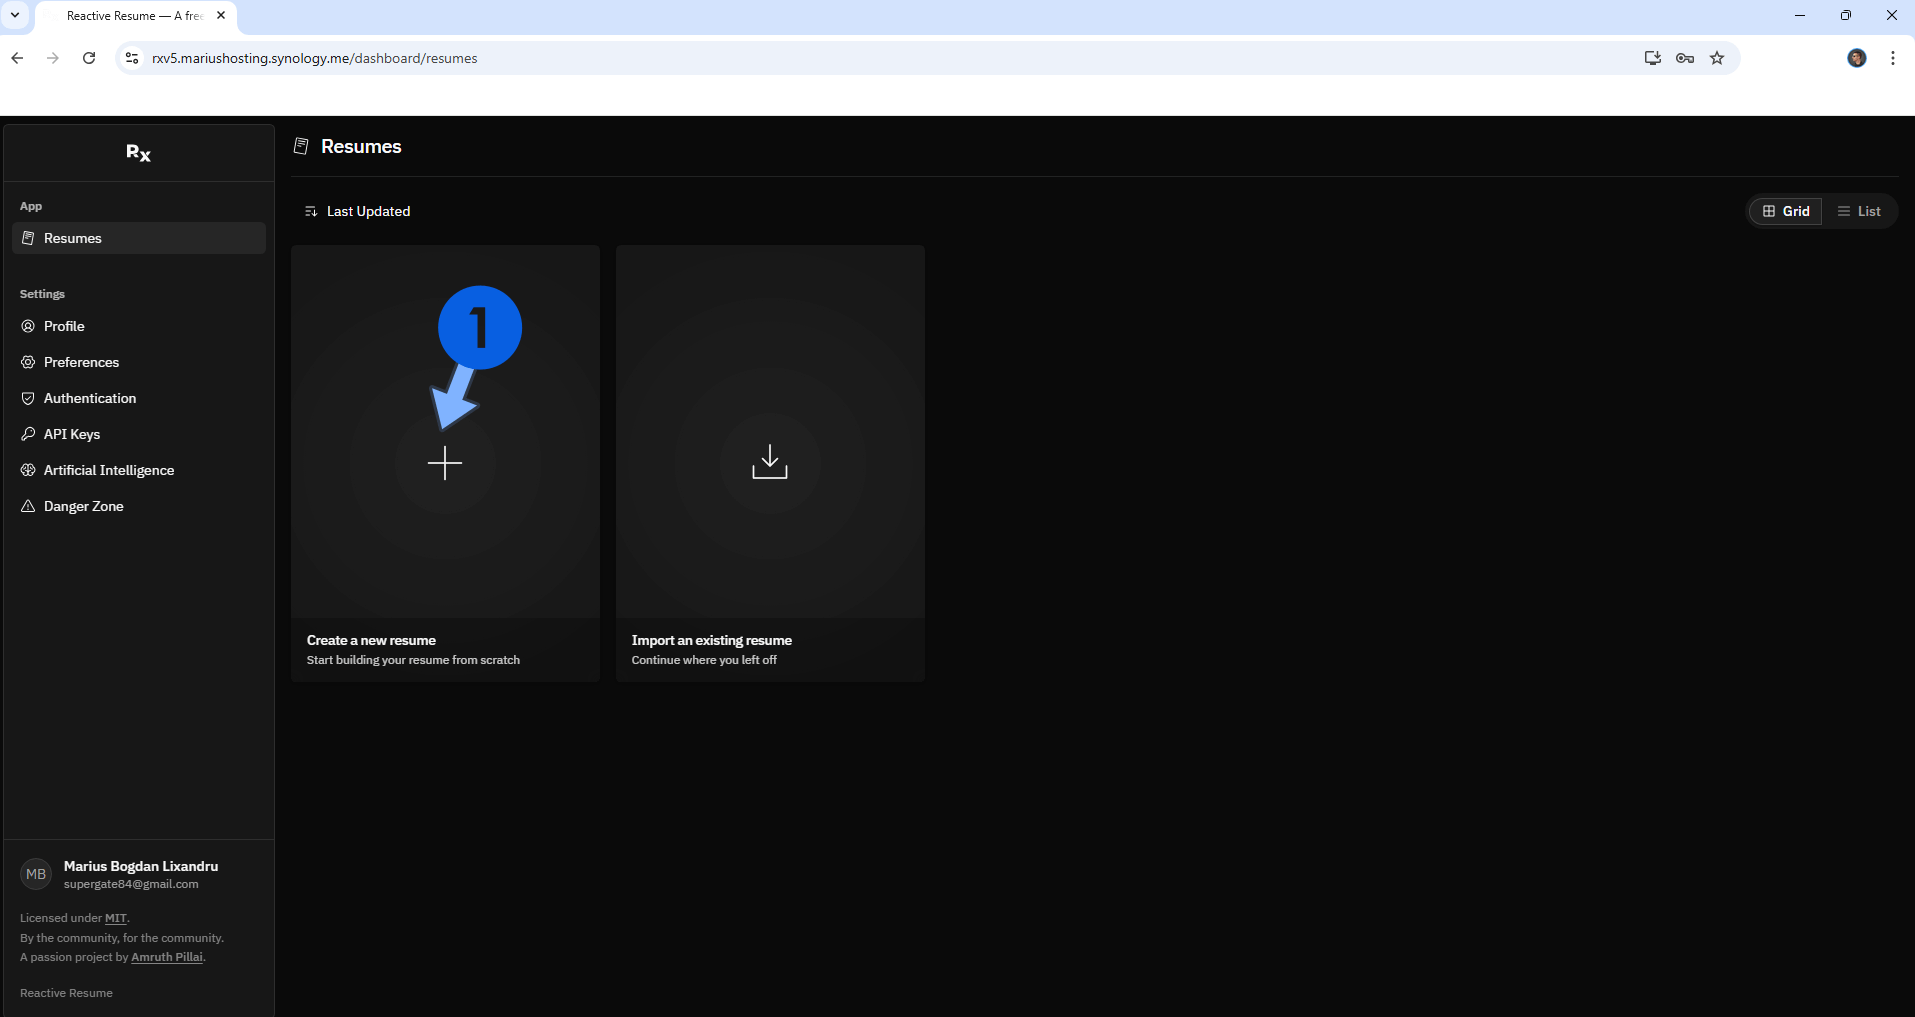Open the Marius Bogdan Lixandru user account

click(x=138, y=874)
